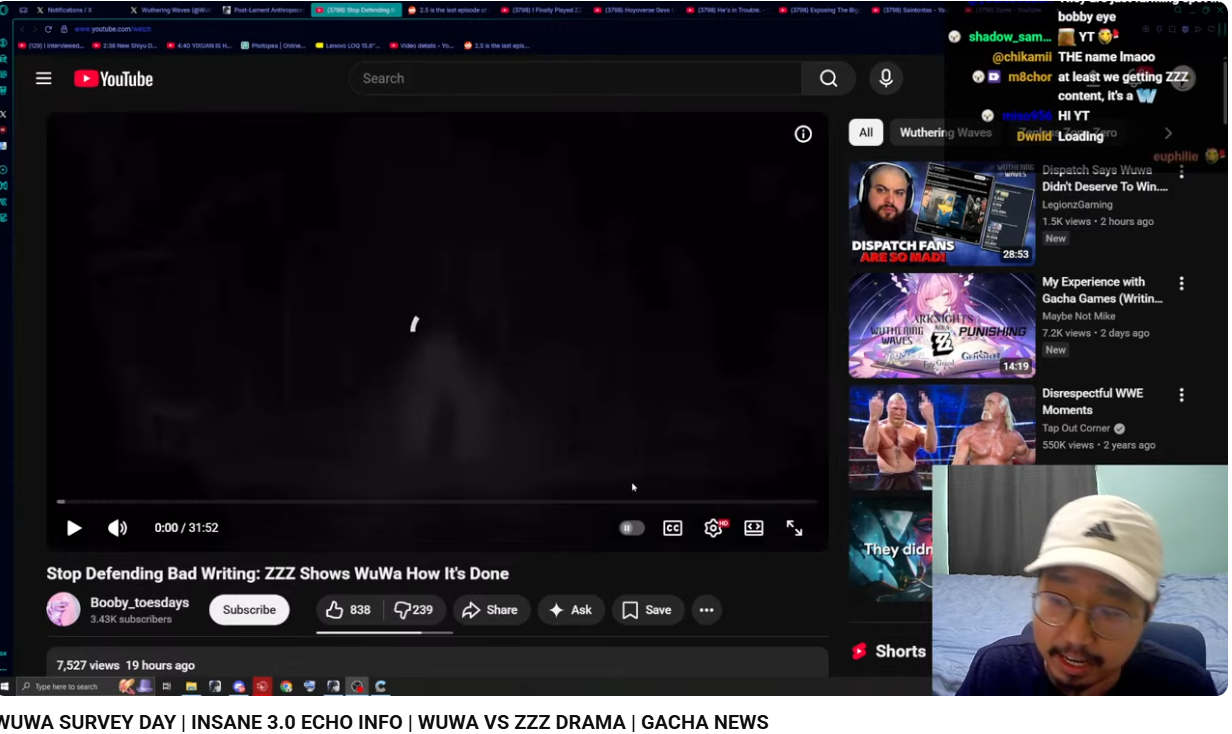Image resolution: width=1232 pixels, height=734 pixels.
Task: Open player settings gear
Action: (x=714, y=528)
